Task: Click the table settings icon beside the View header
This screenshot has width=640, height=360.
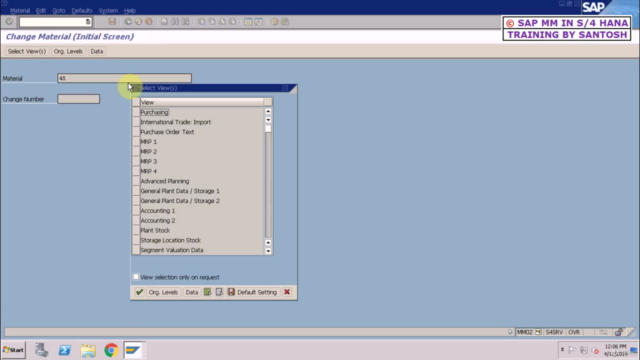Action: coord(268,102)
